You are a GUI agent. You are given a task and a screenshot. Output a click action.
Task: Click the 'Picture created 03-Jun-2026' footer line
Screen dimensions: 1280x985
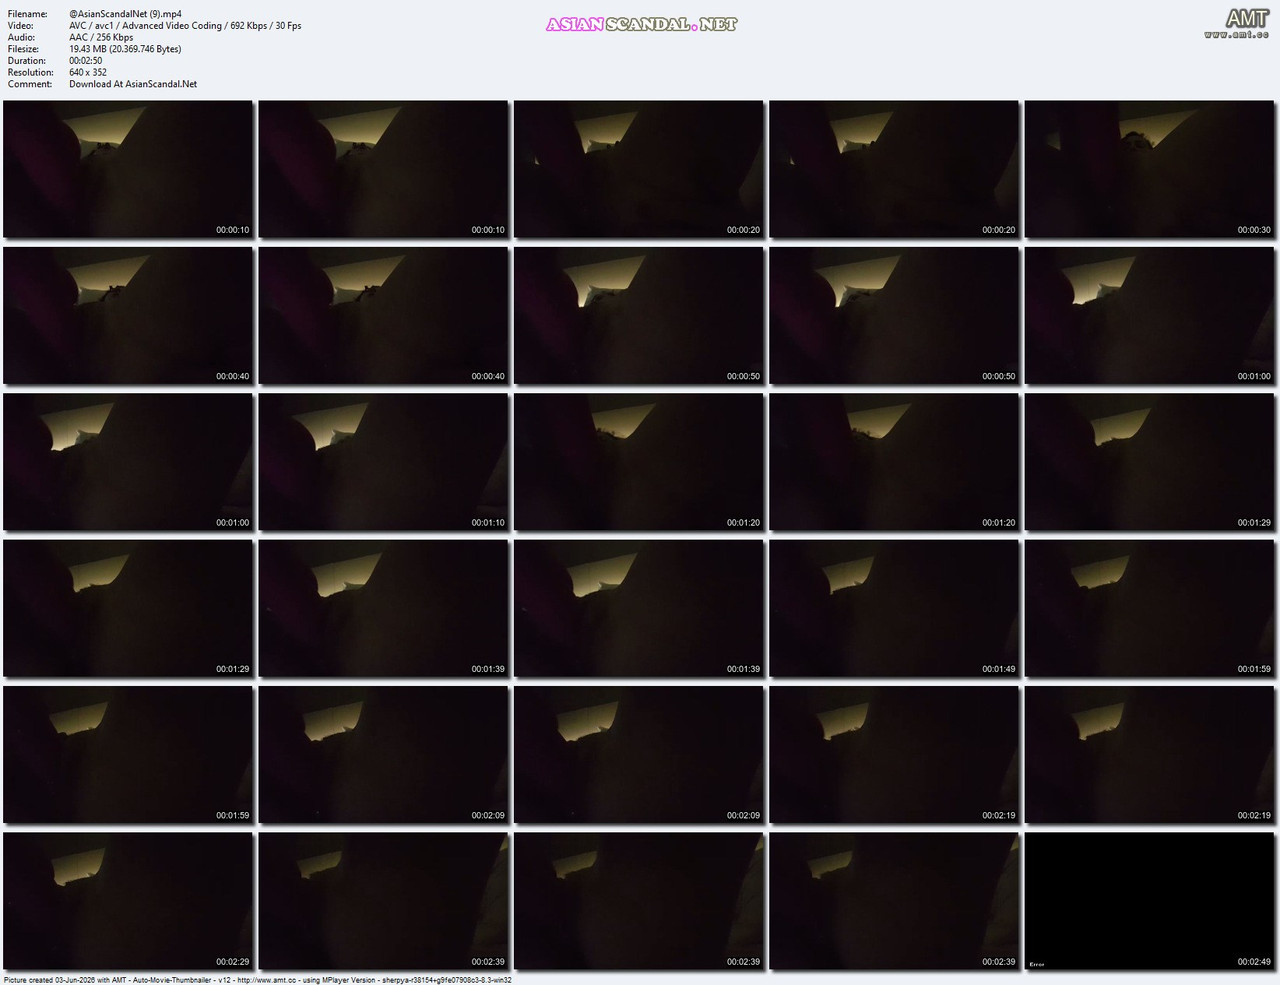tap(257, 980)
